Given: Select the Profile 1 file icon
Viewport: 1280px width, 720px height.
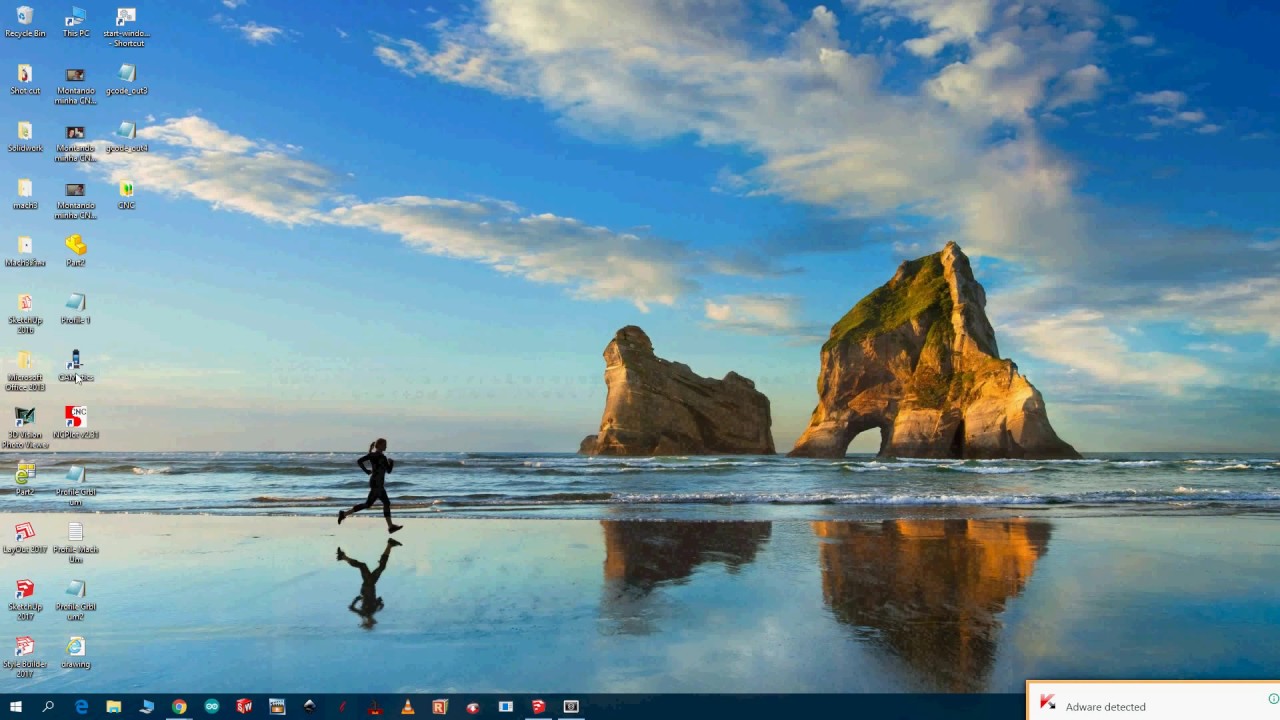Looking at the screenshot, I should pyautogui.click(x=76, y=309).
